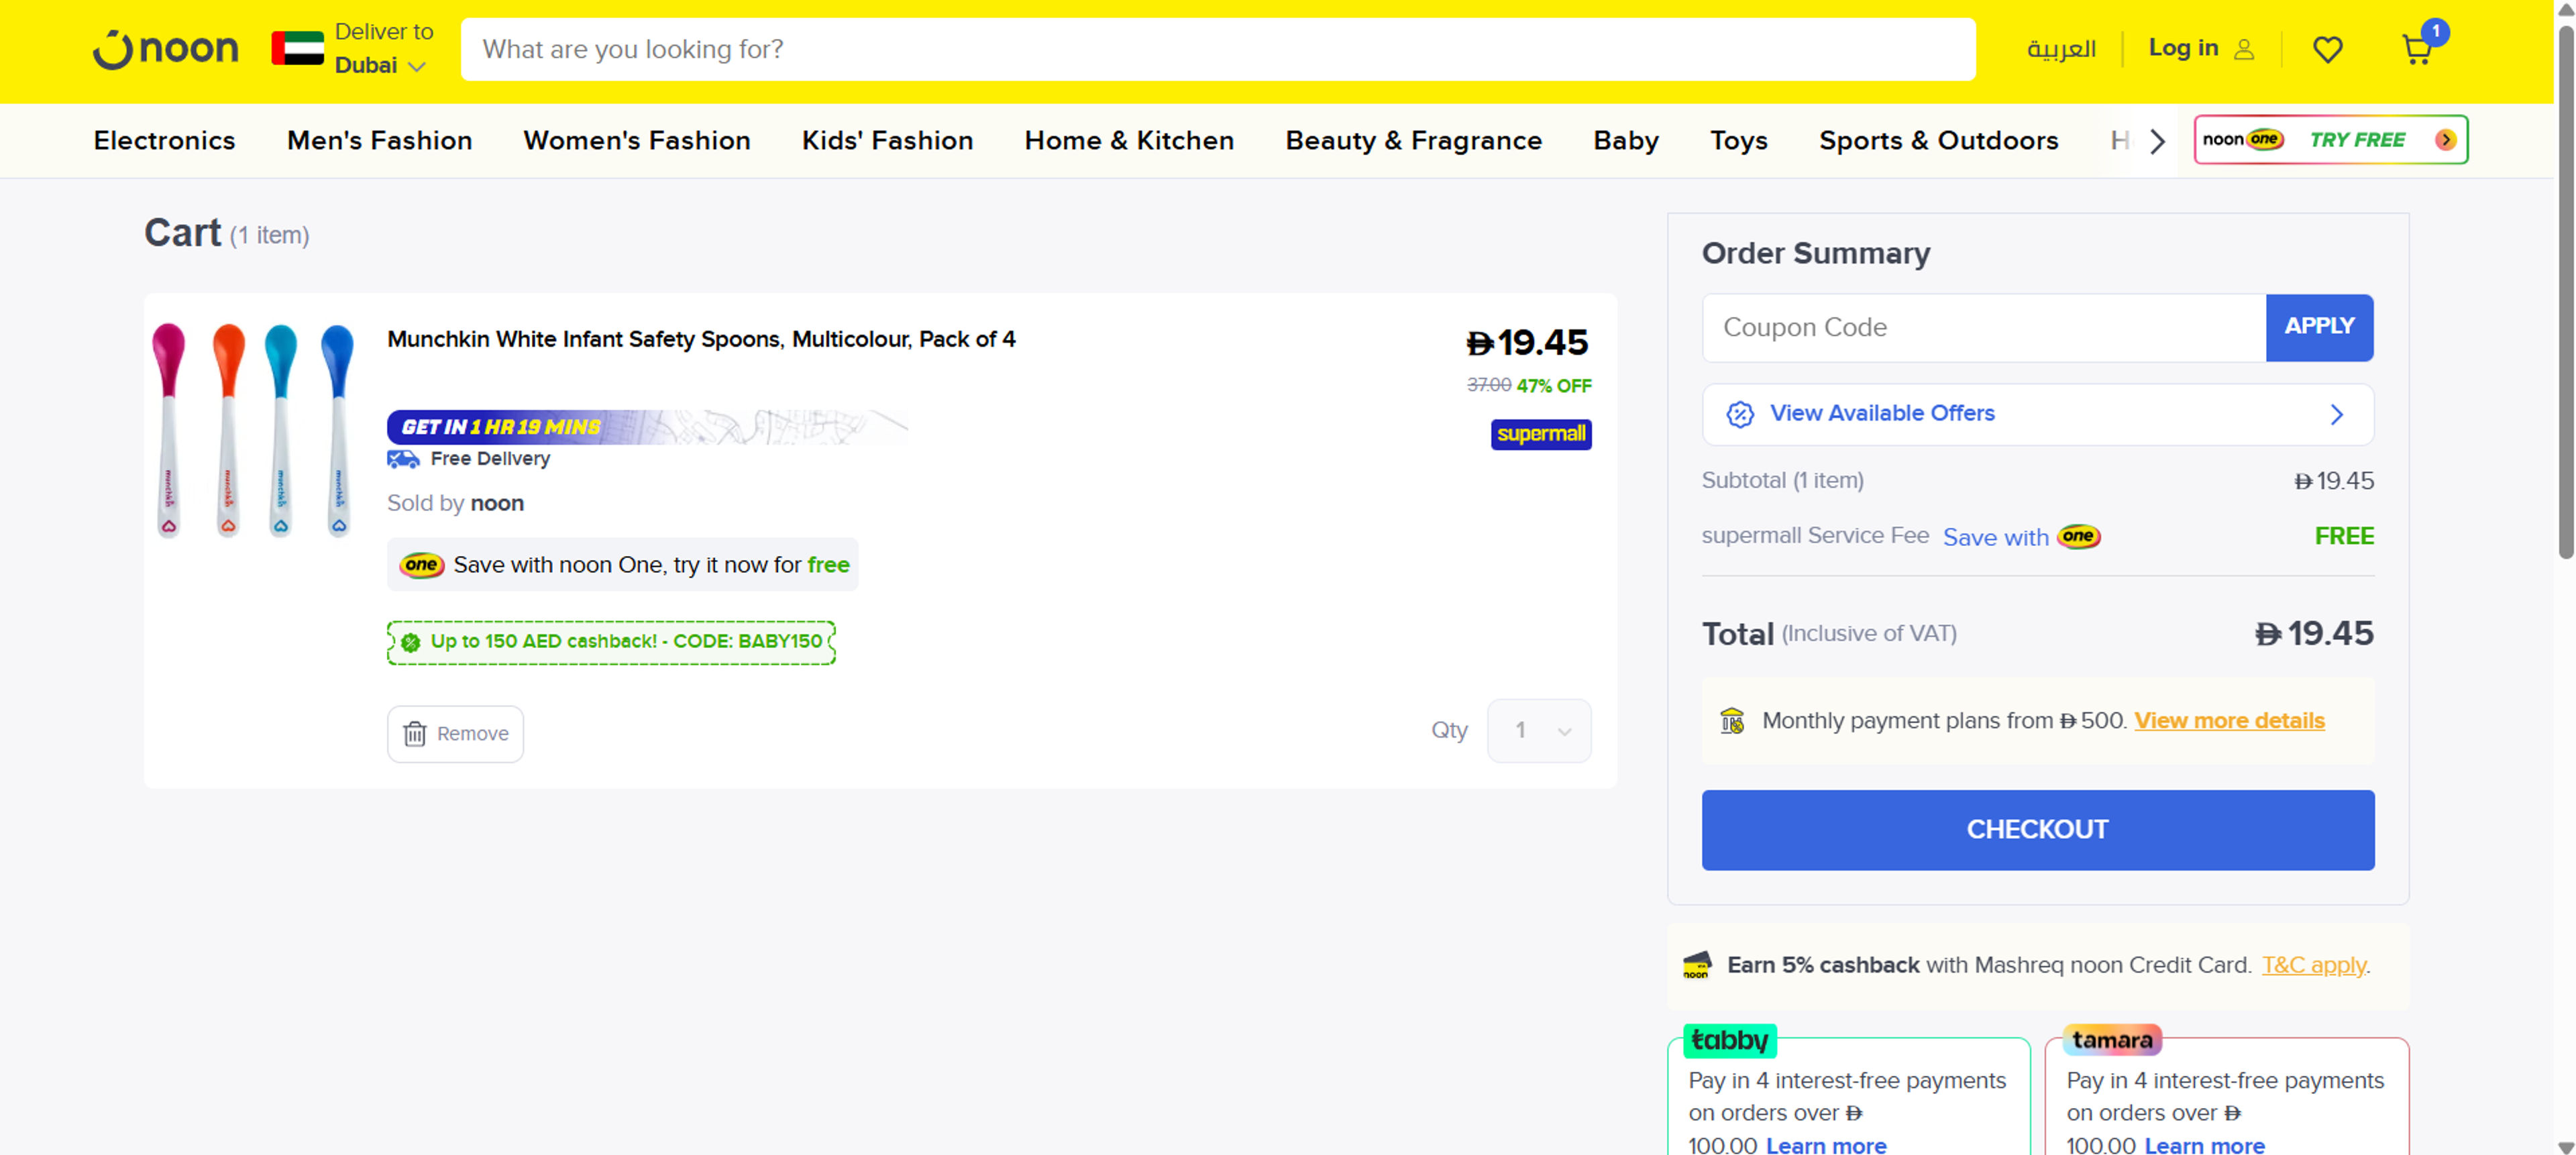Click the GET IN 1 HR 19 MINS banner

[x=647, y=427]
